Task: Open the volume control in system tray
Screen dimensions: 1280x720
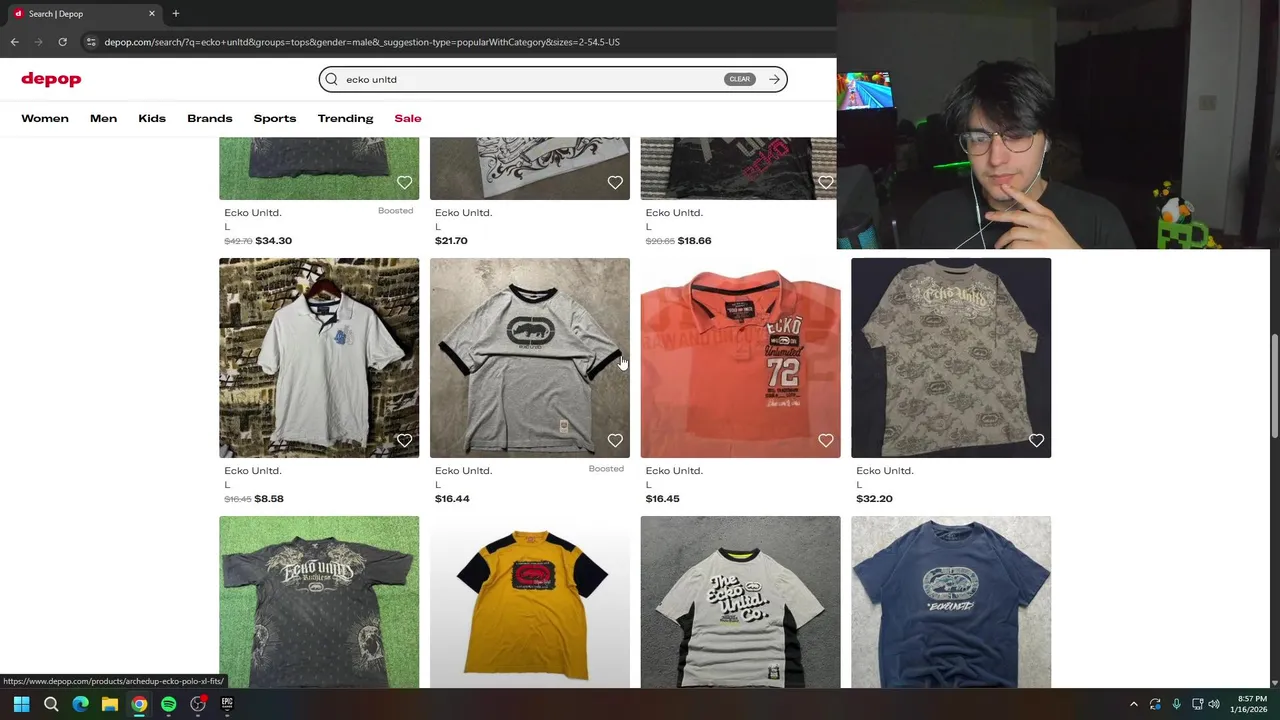Action: click(x=1214, y=704)
